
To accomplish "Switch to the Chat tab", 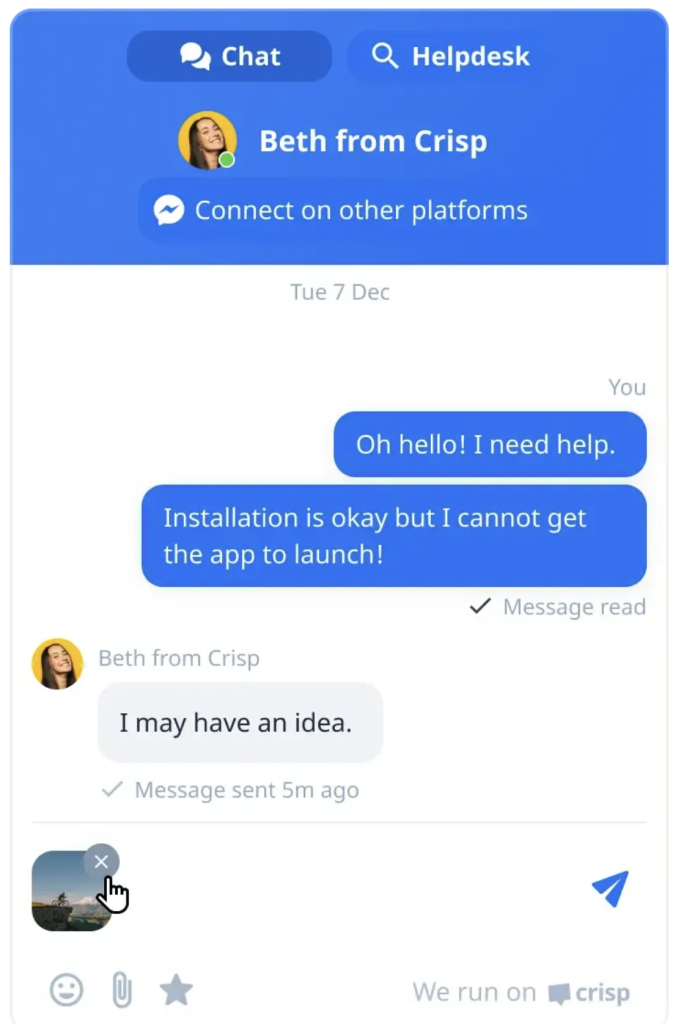I will (x=229, y=56).
